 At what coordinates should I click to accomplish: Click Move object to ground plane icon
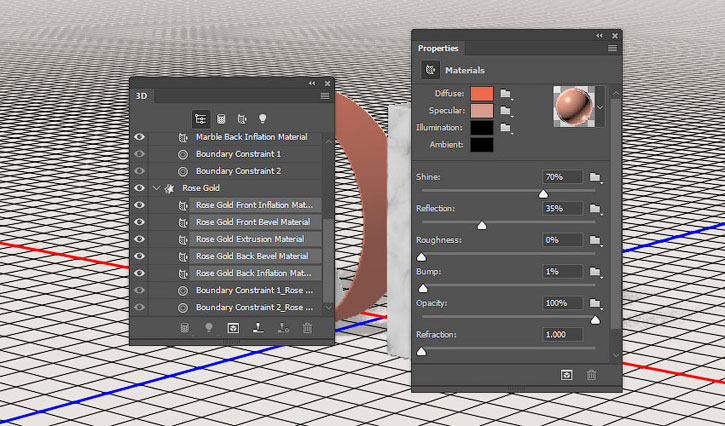pos(258,328)
